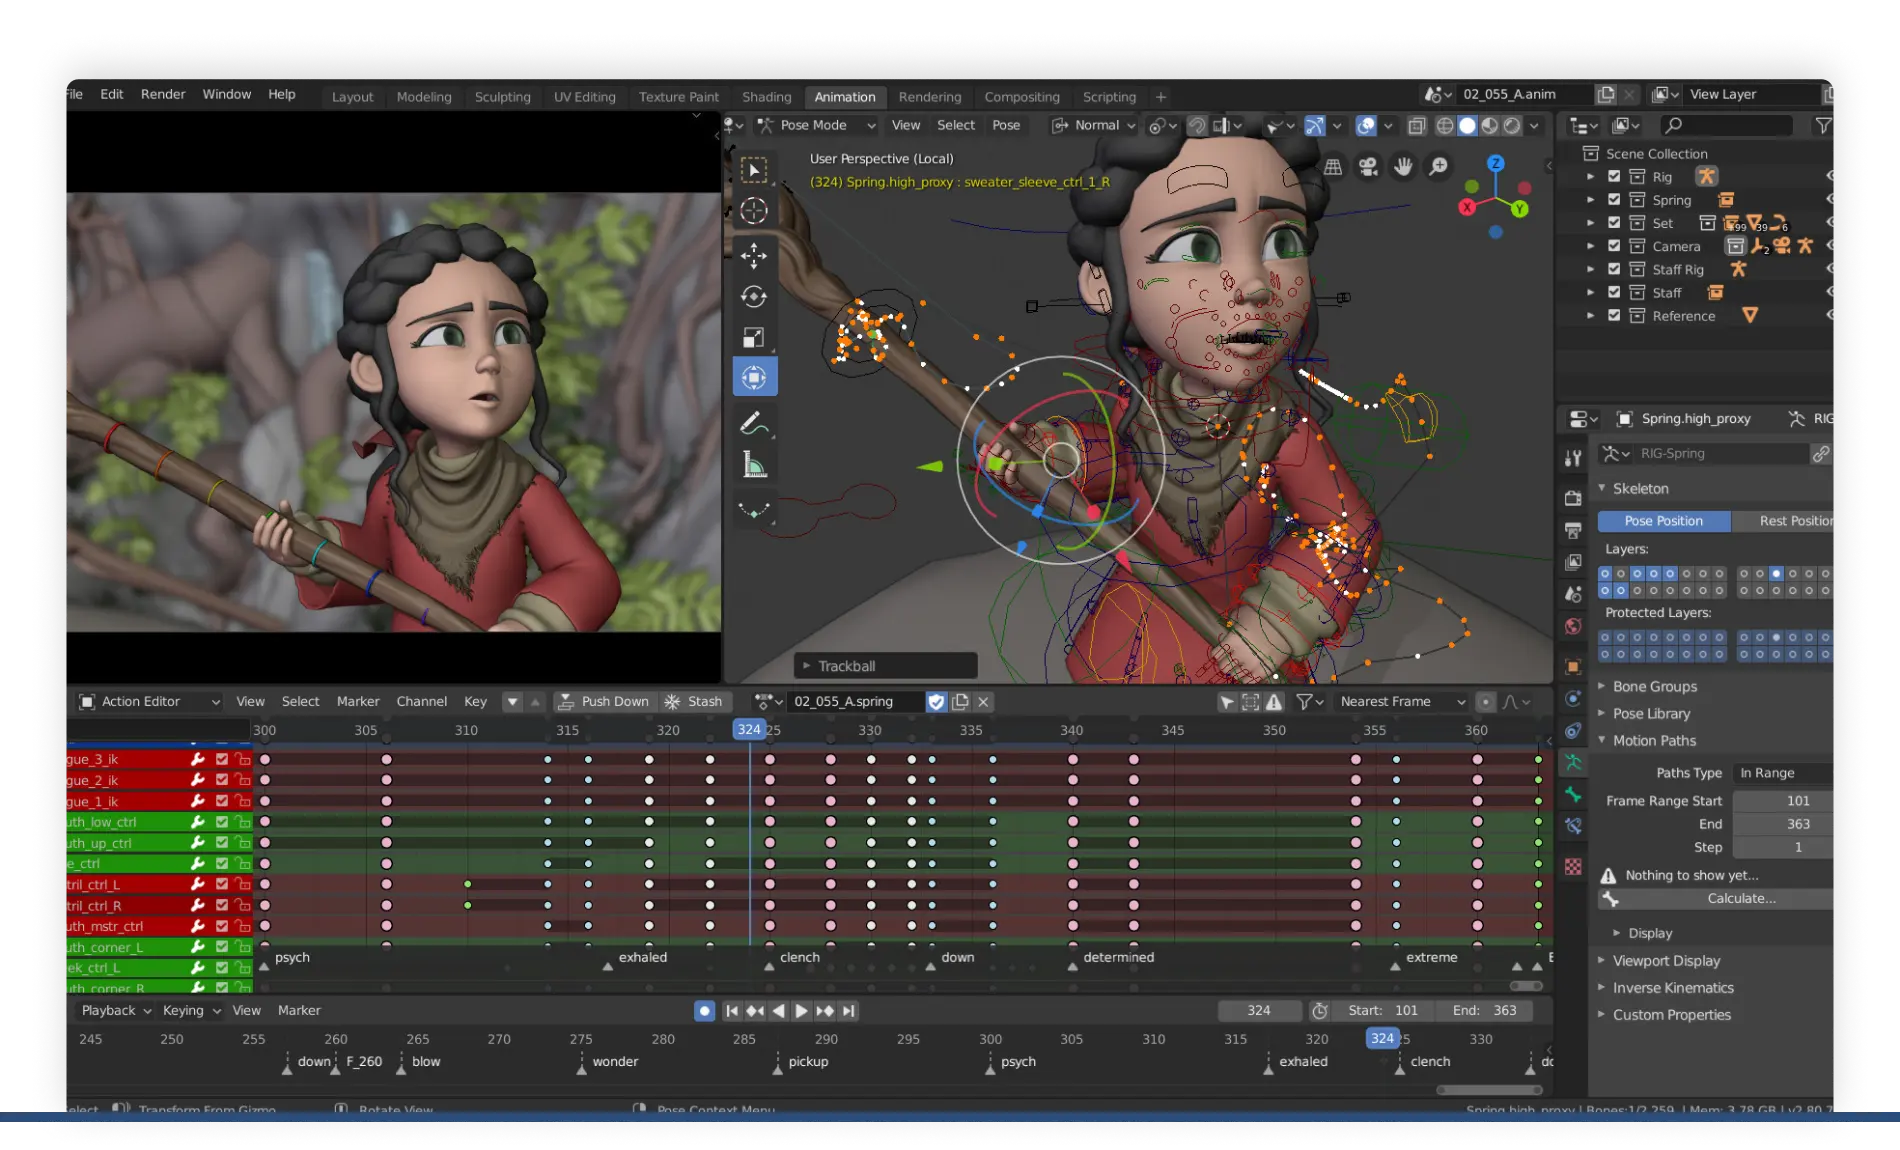Click the Calculate motion paths button

[1716, 899]
